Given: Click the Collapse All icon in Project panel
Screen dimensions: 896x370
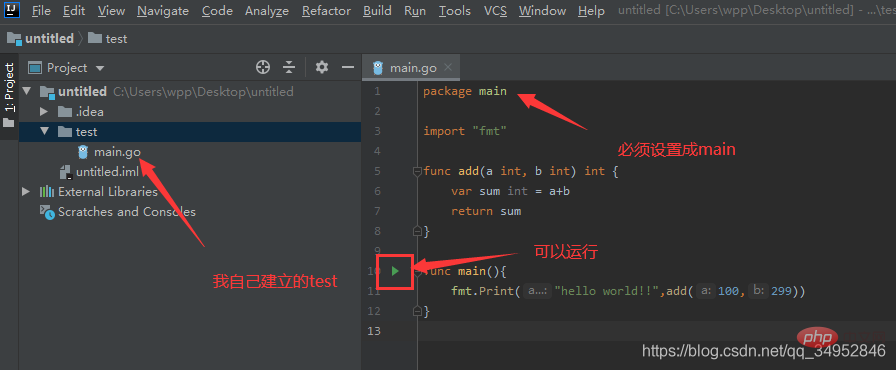Looking at the screenshot, I should coord(289,67).
